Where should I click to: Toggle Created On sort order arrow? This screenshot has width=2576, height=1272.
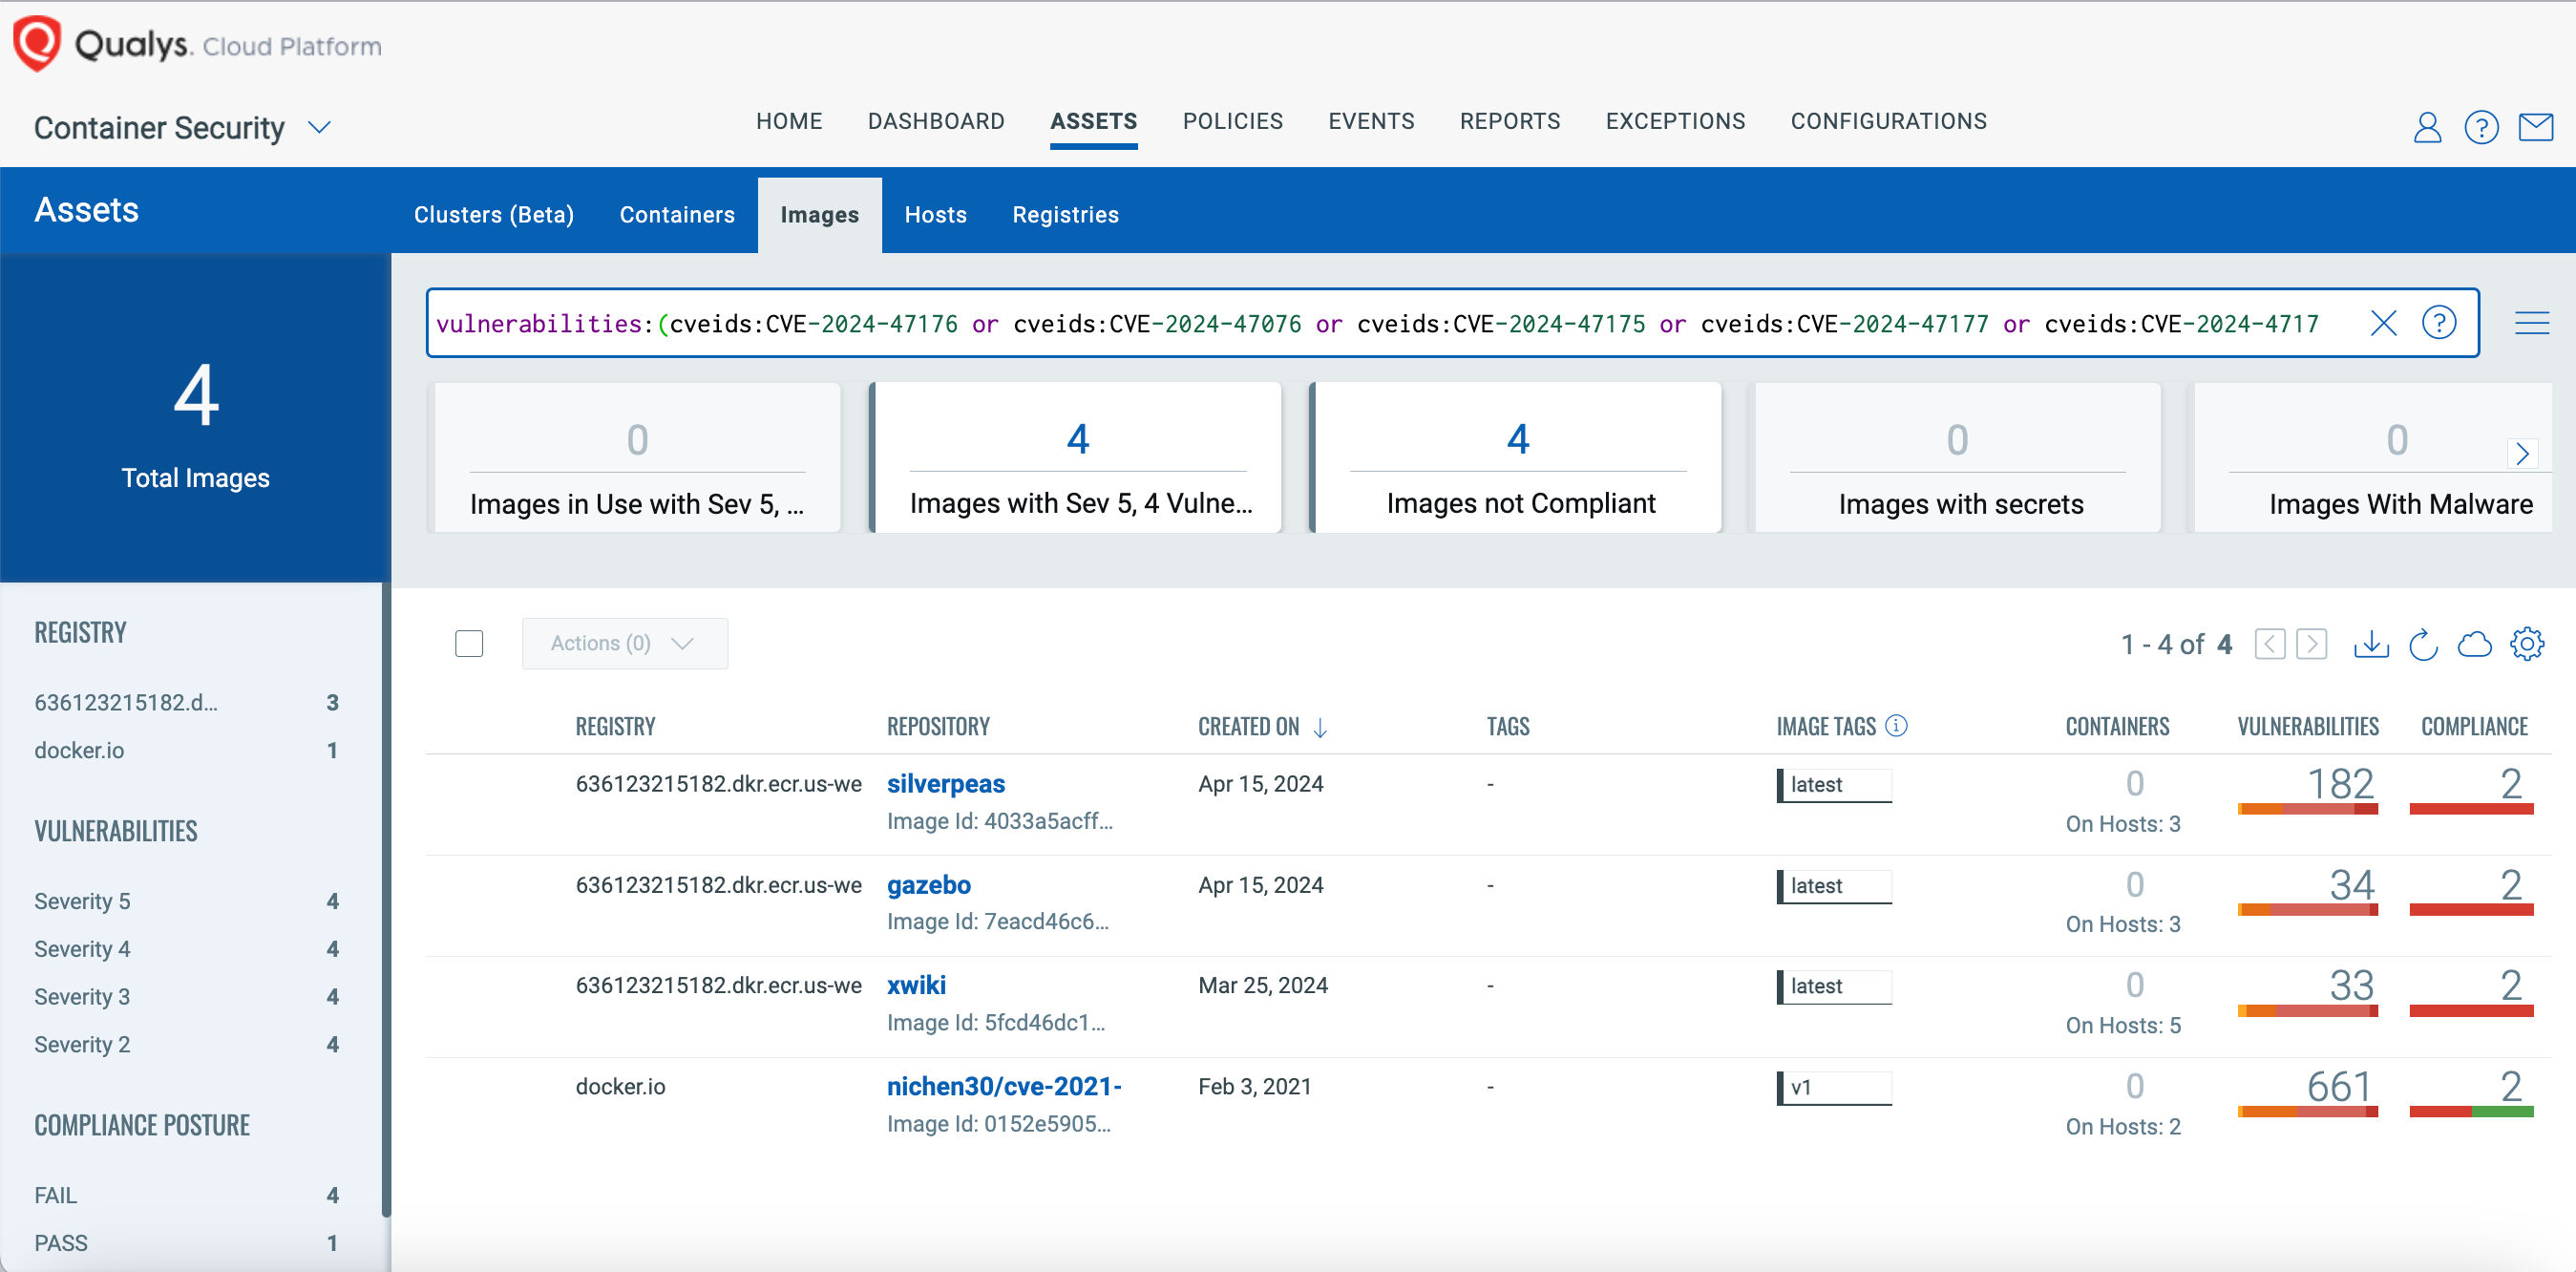pos(1322,728)
